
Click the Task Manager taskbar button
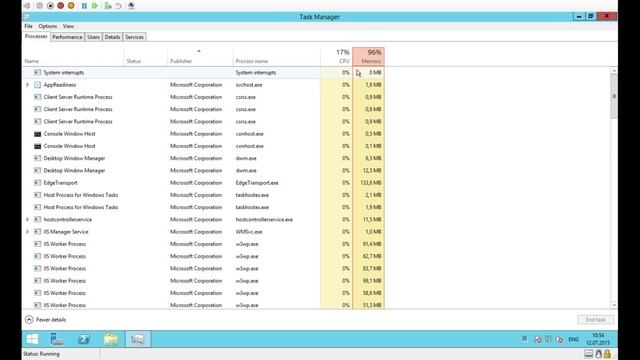138,339
